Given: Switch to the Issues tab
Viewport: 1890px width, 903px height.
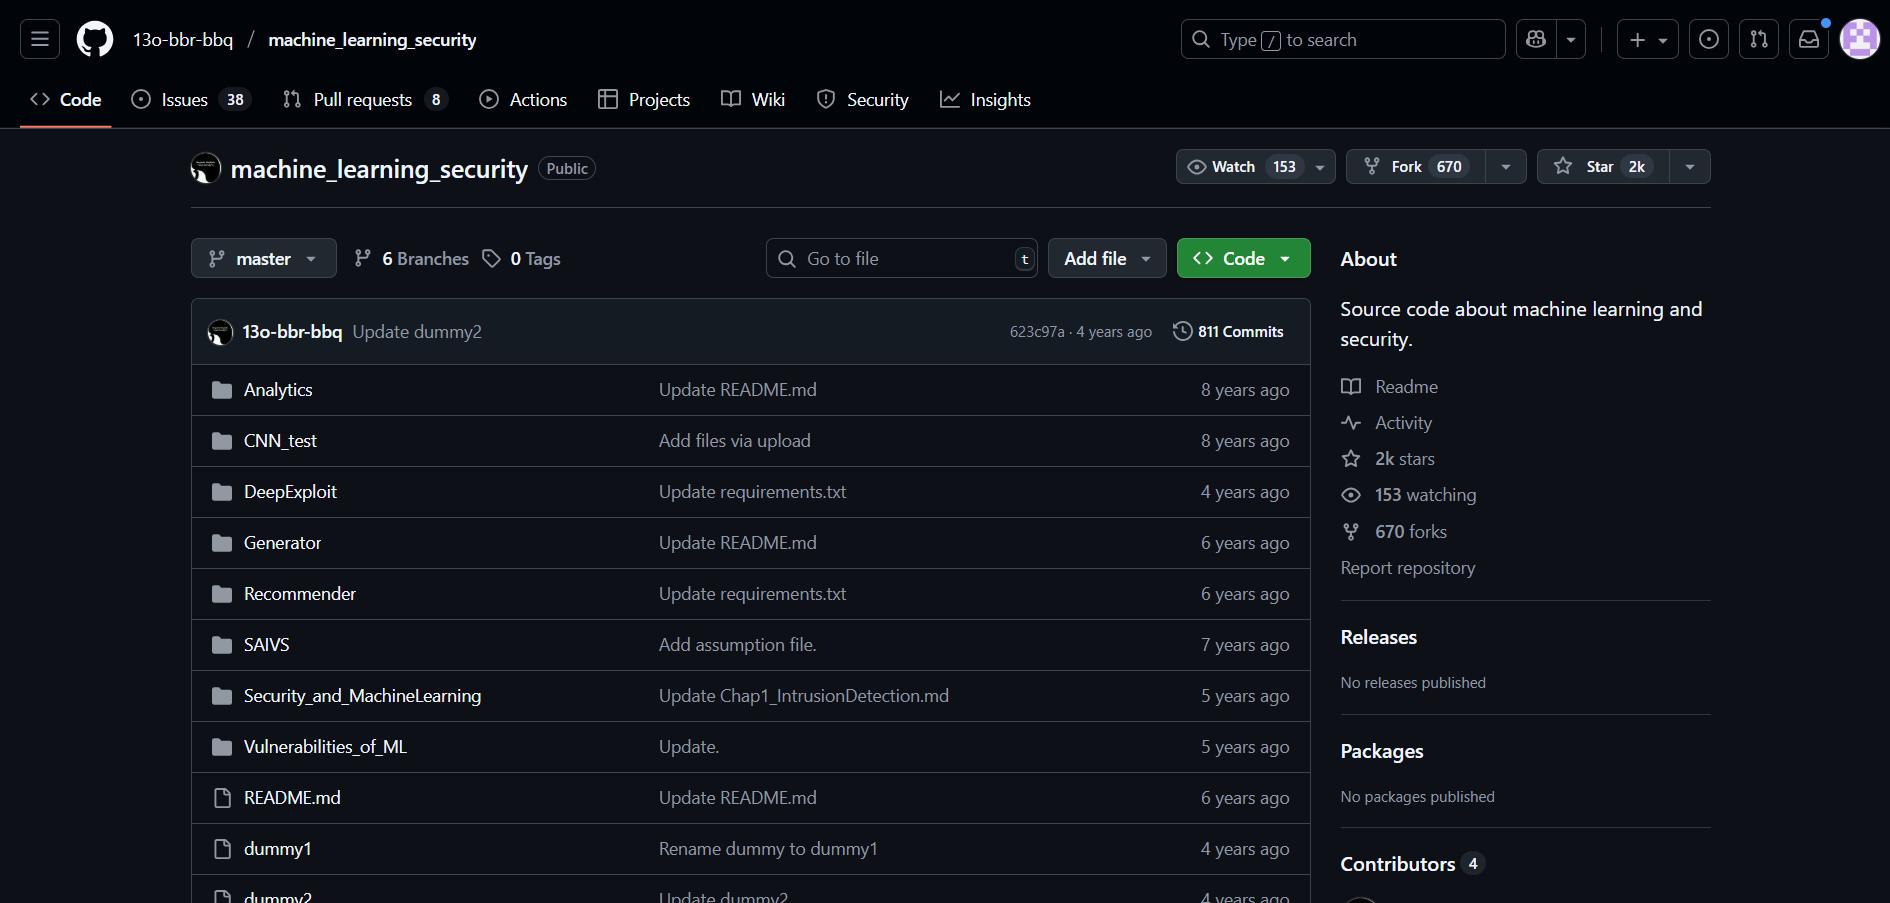Looking at the screenshot, I should pyautogui.click(x=185, y=100).
